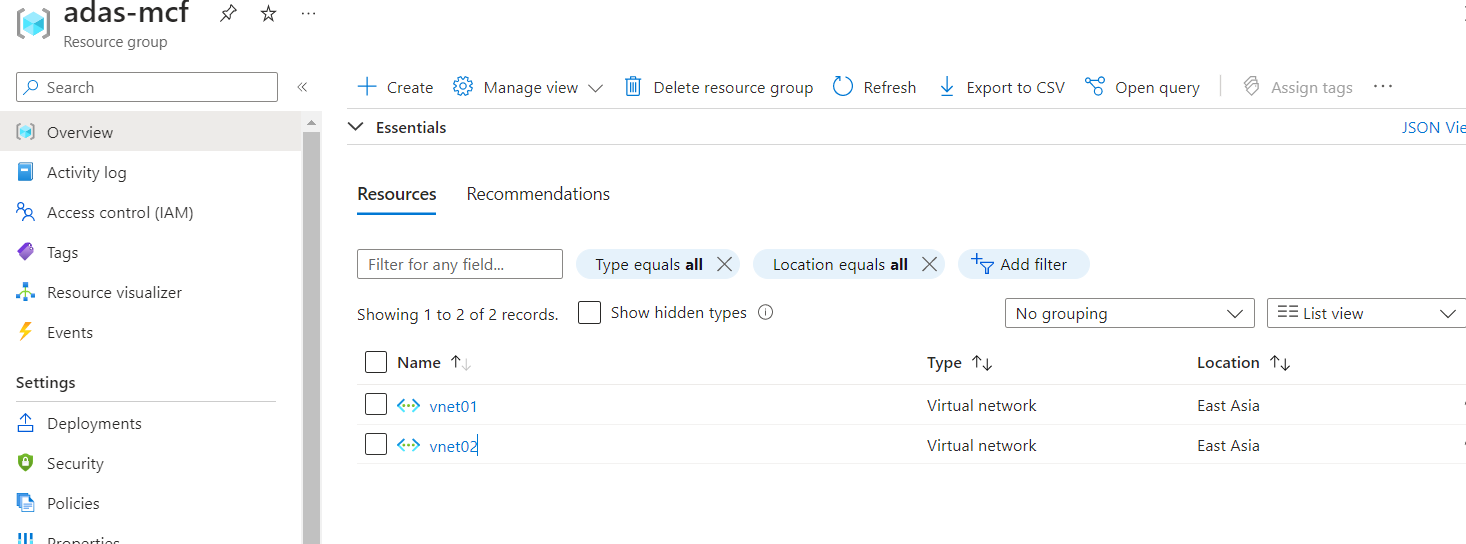Open the ellipsis menu next to title
Image resolution: width=1466 pixels, height=544 pixels.
click(x=308, y=14)
